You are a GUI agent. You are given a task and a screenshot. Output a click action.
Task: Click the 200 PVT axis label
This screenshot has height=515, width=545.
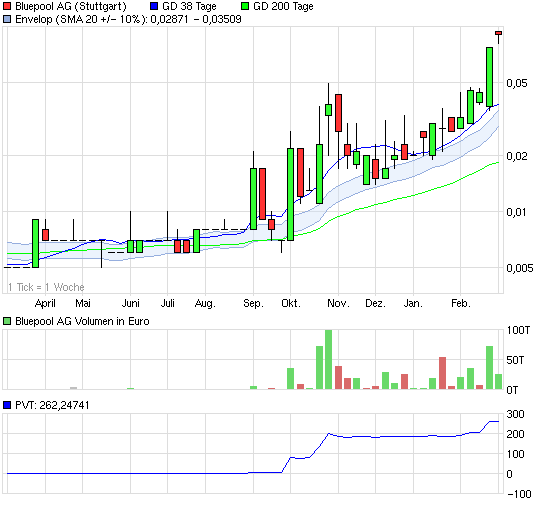tap(515, 434)
